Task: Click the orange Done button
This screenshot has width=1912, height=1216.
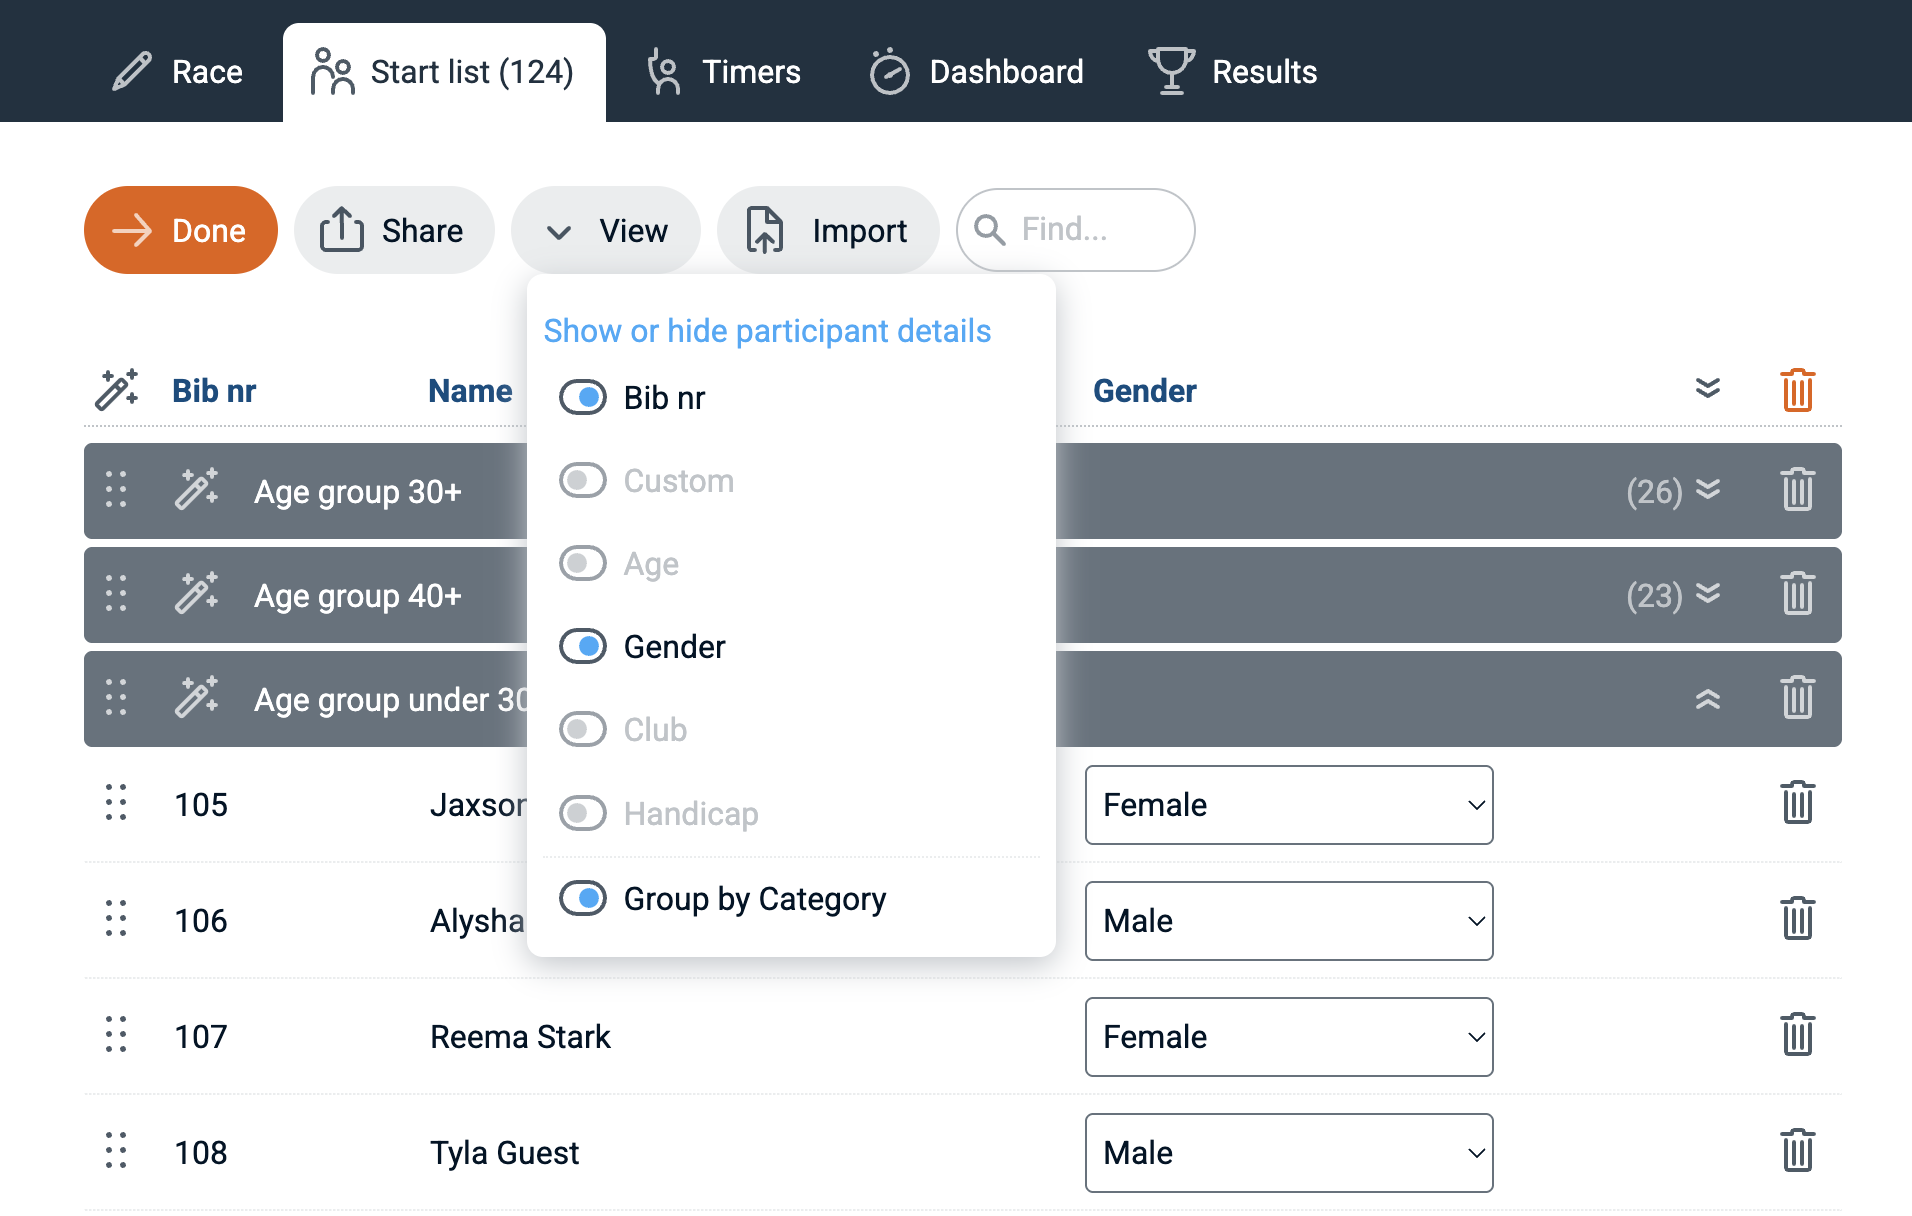Action: point(181,230)
